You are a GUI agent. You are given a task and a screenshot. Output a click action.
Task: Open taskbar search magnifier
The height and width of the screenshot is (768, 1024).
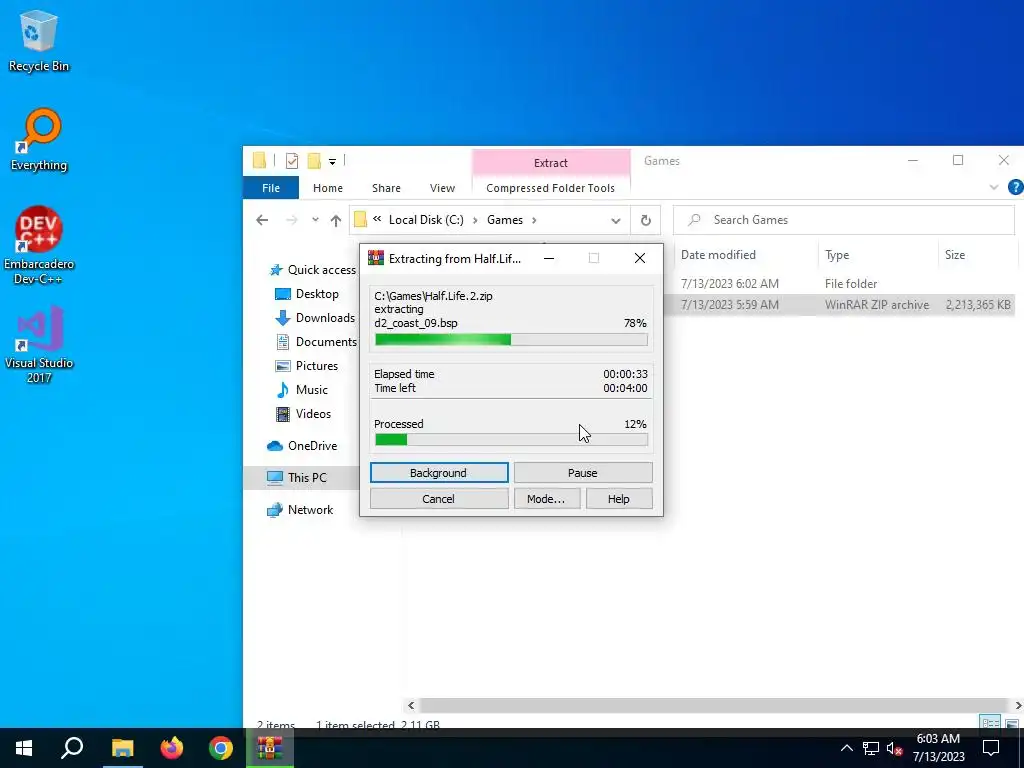coord(72,748)
